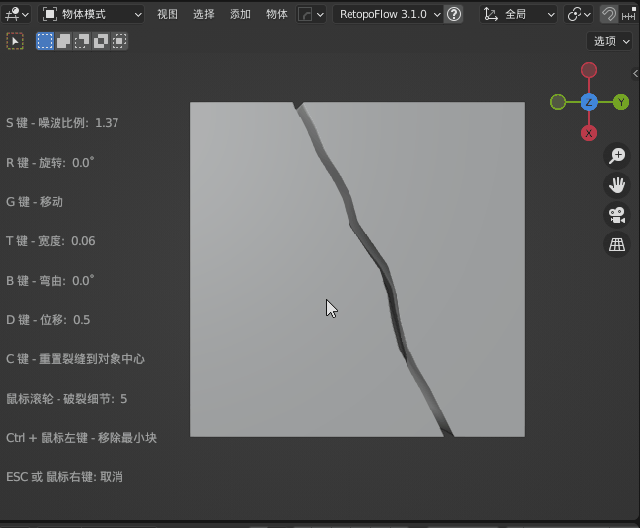This screenshot has width=640, height=528.
Task: Switch perspective/orthographic grid icon
Action: 617,244
